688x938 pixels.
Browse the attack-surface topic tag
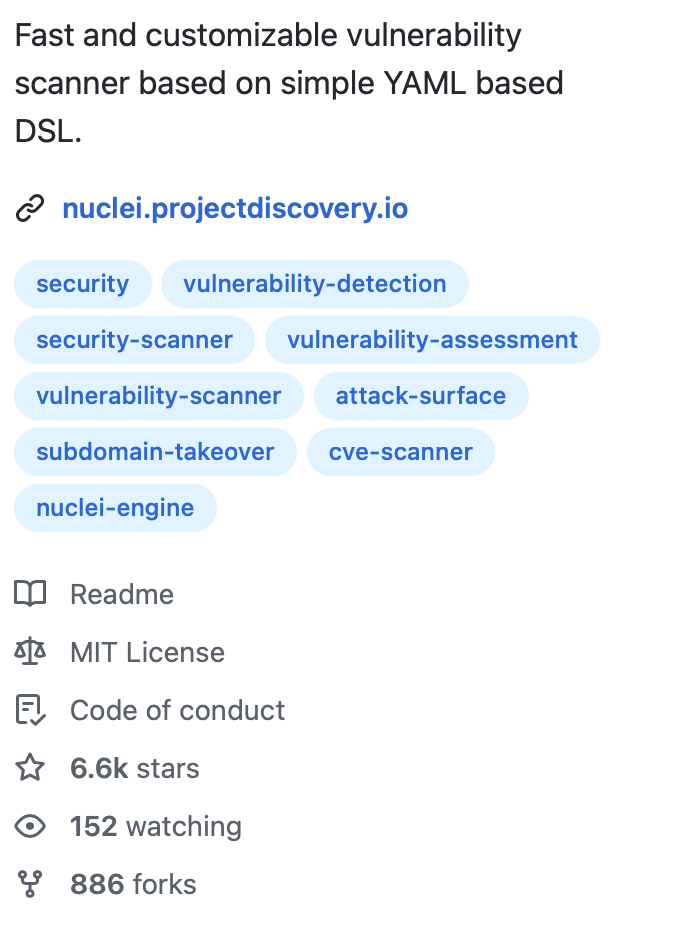click(421, 396)
